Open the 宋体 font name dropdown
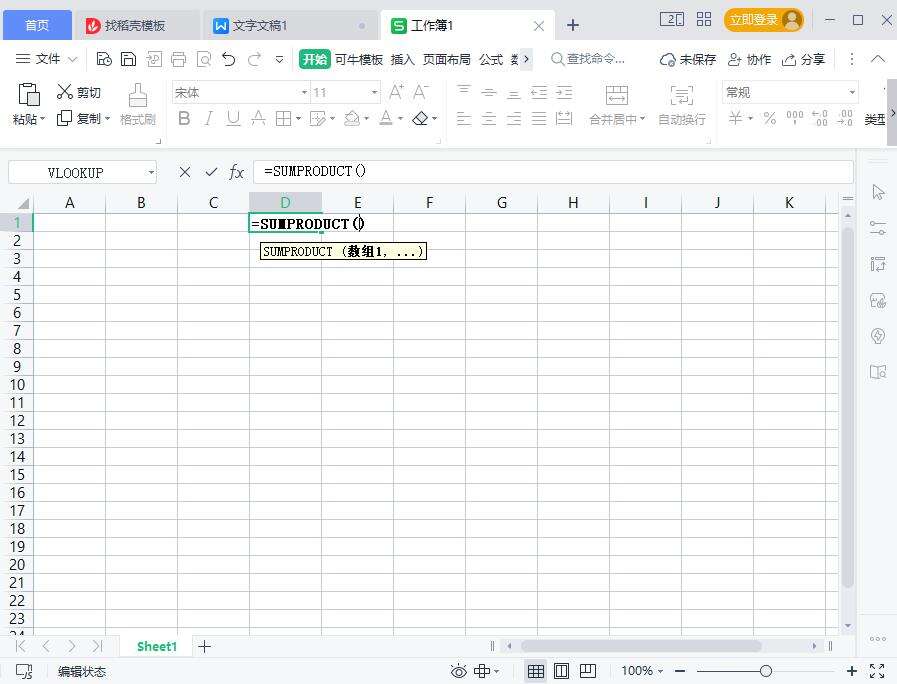 [304, 92]
